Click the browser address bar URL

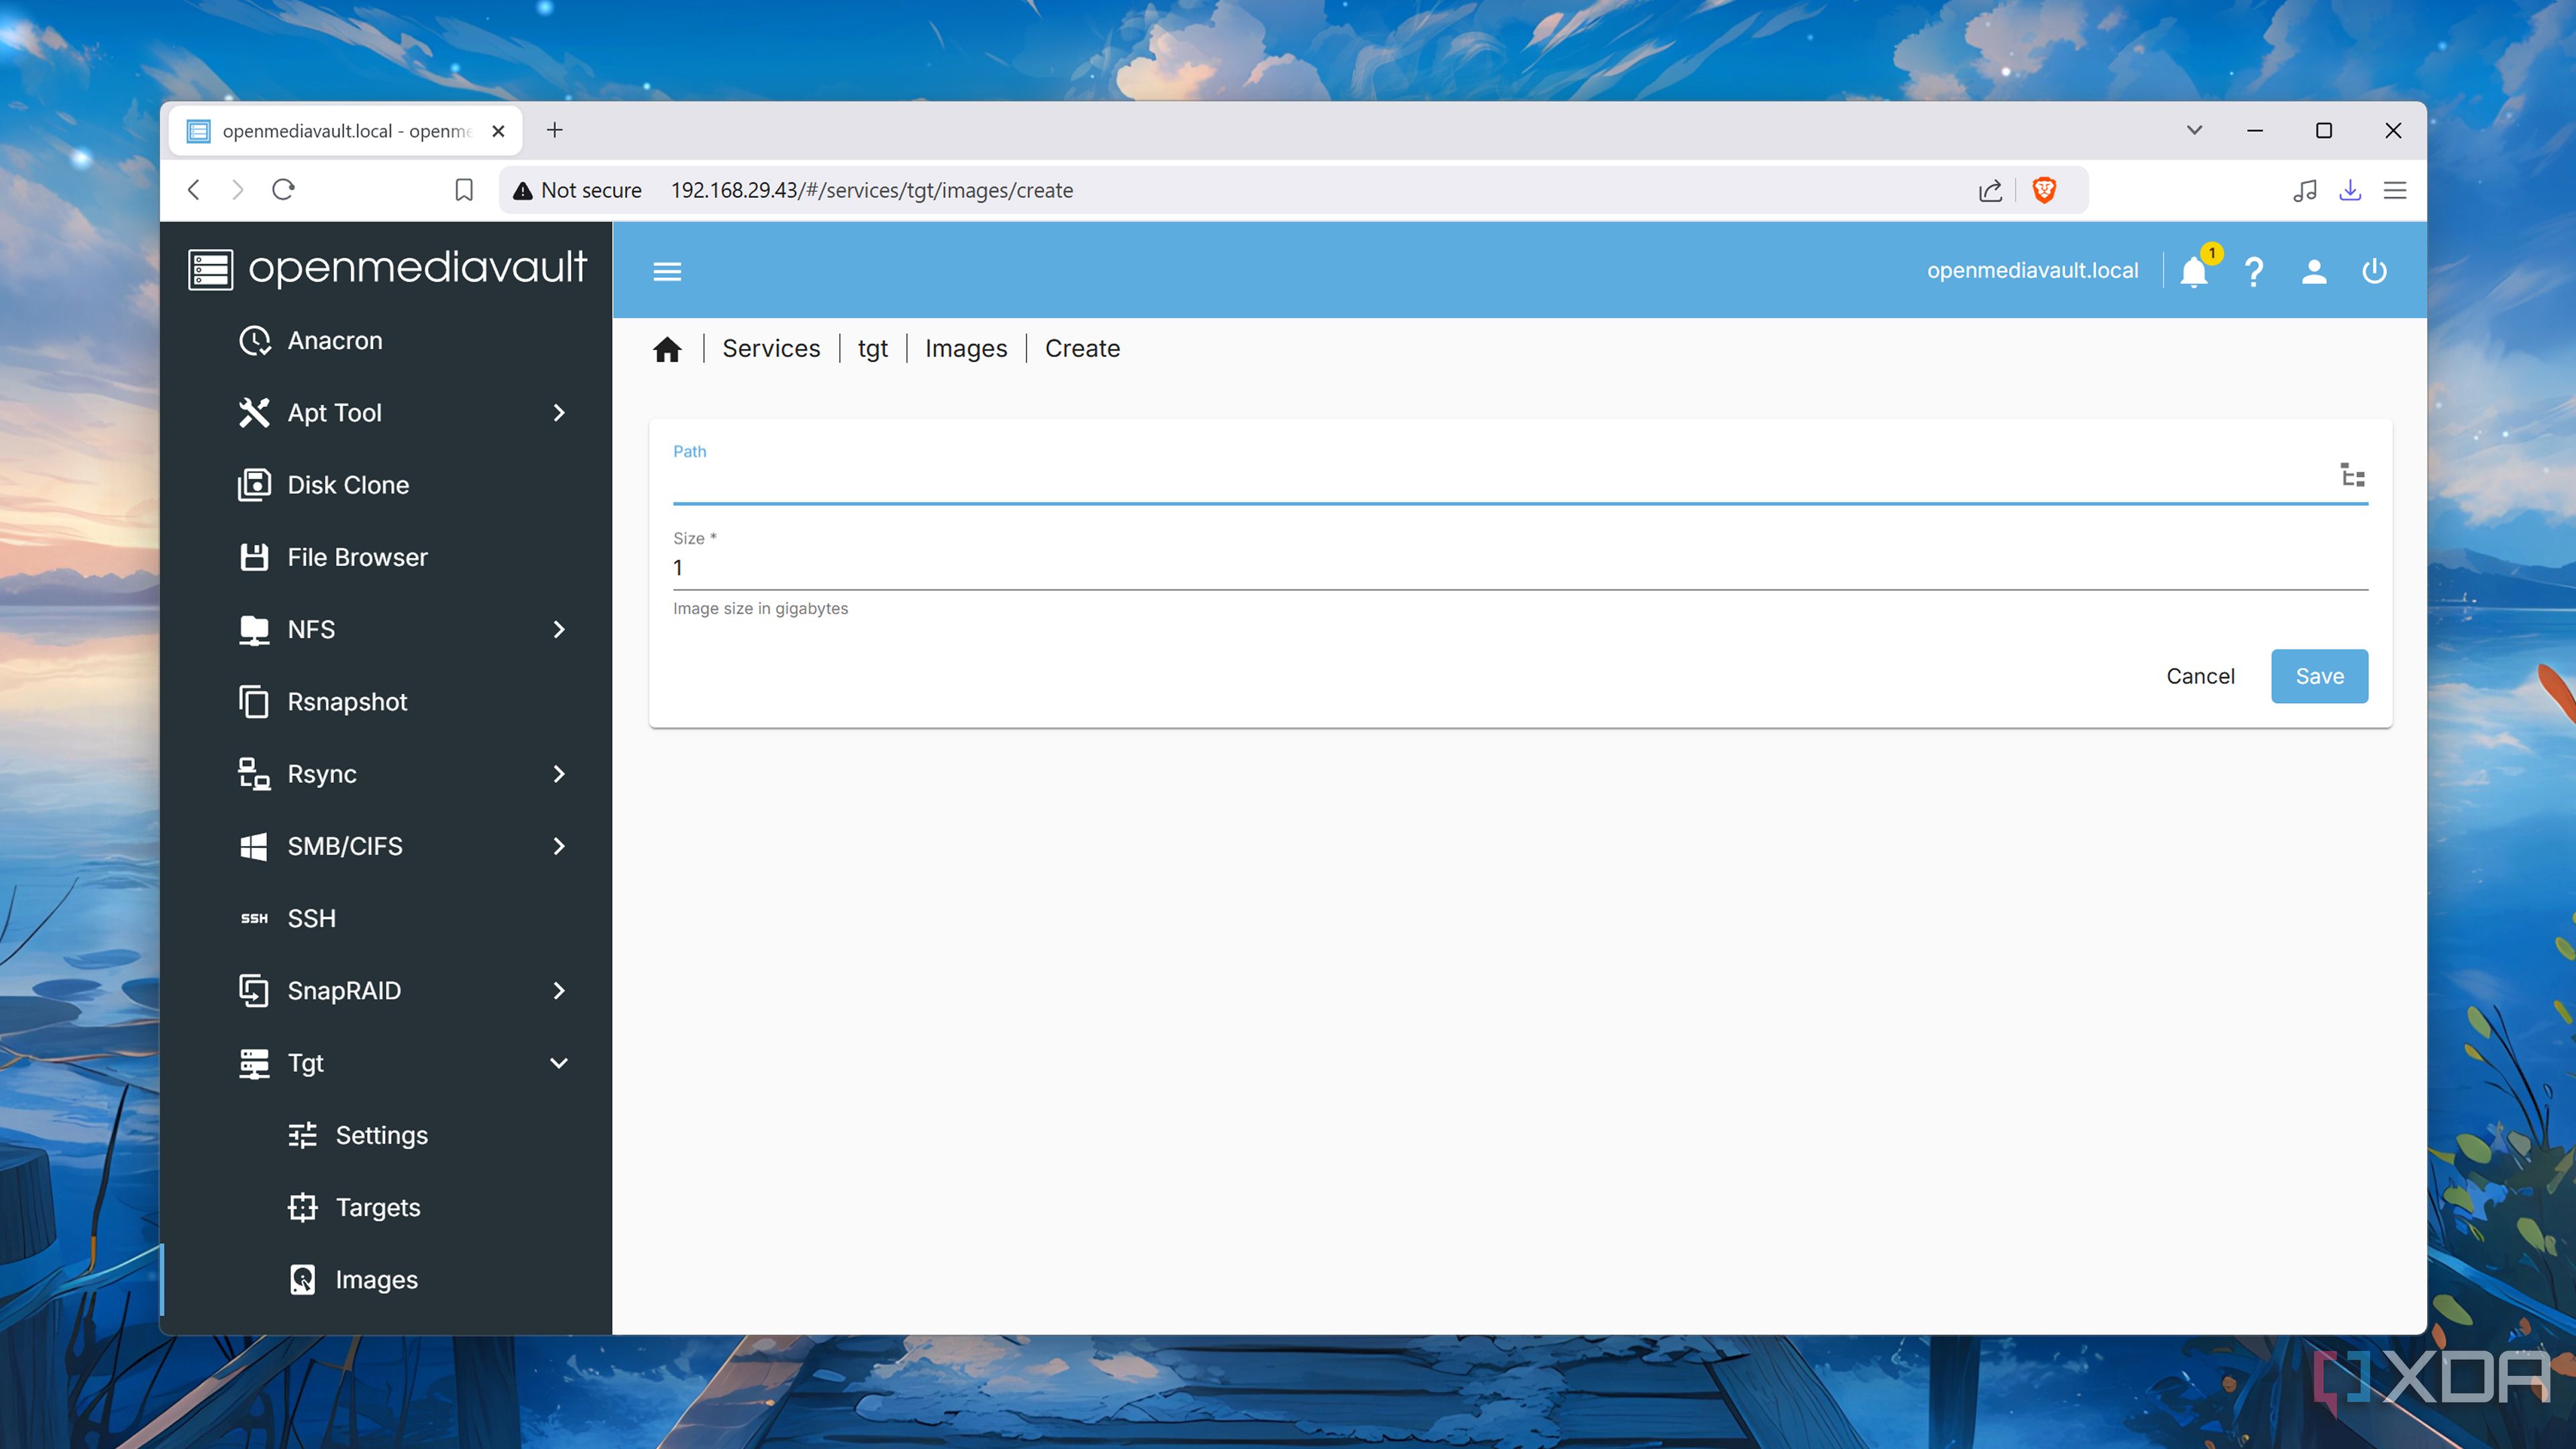coord(871,190)
